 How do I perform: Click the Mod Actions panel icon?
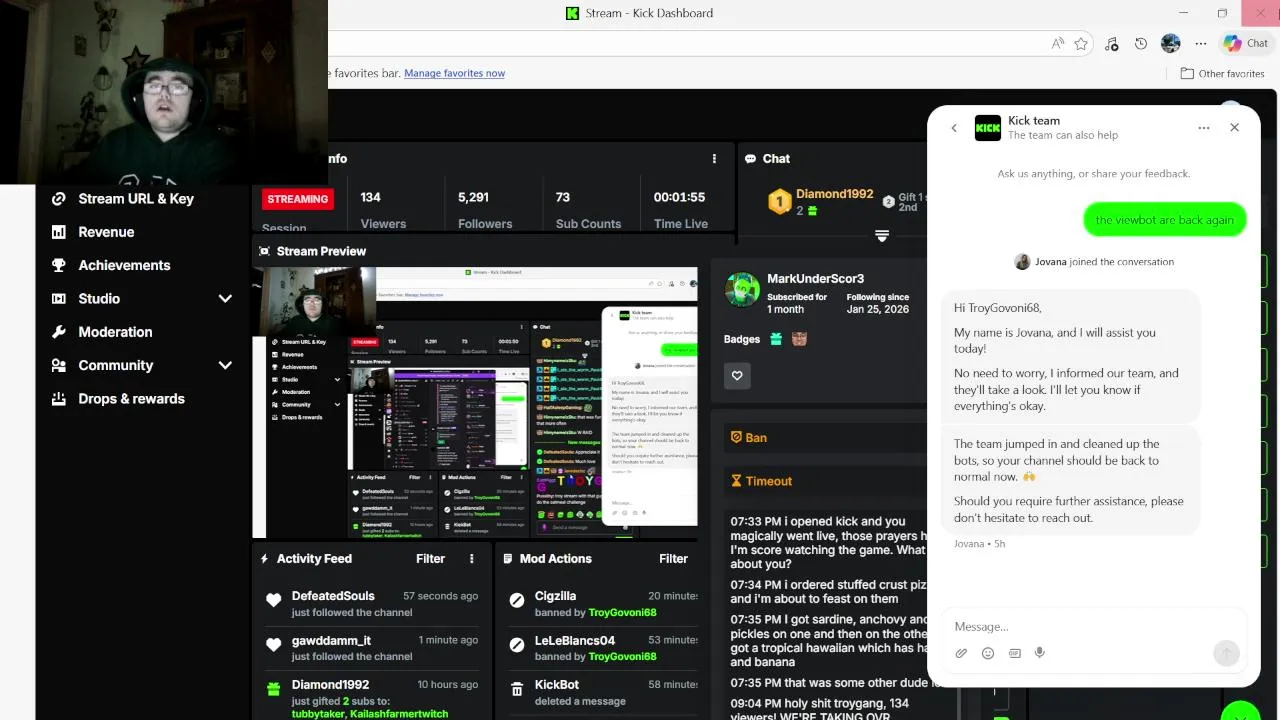(508, 559)
